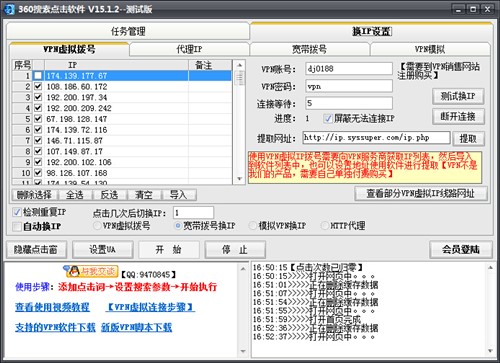This screenshot has height=363, width=500.
Task: Minimize the window
Action: 459,9
